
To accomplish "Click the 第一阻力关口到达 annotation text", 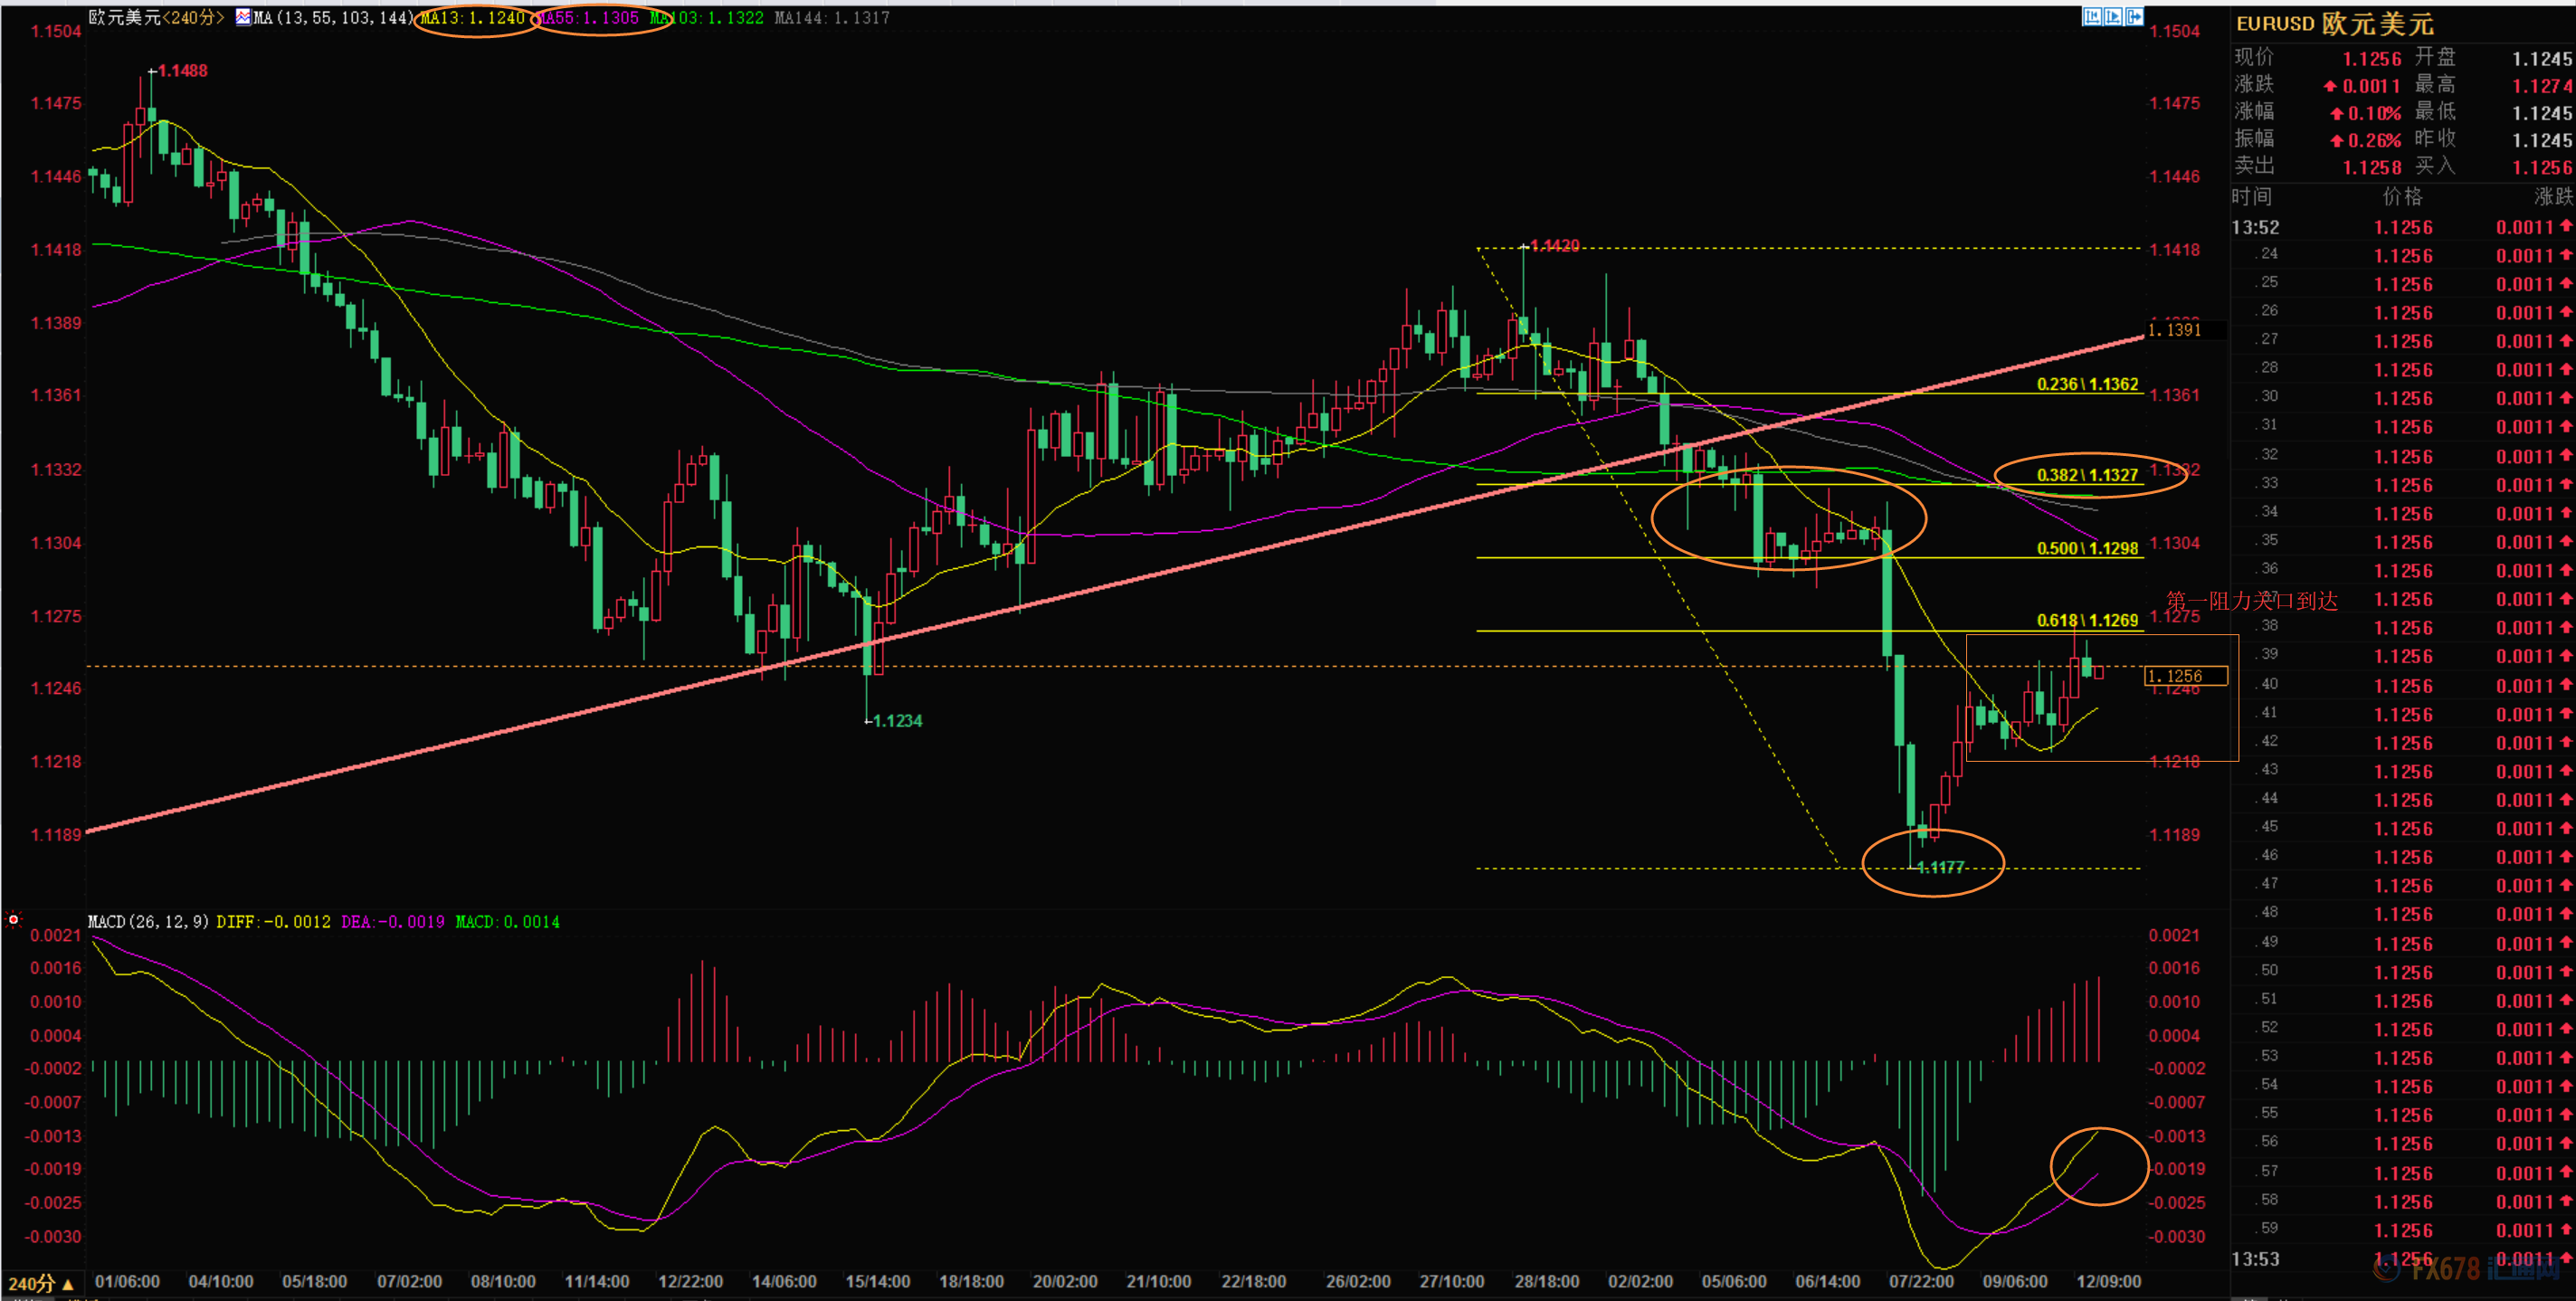I will tap(2252, 600).
